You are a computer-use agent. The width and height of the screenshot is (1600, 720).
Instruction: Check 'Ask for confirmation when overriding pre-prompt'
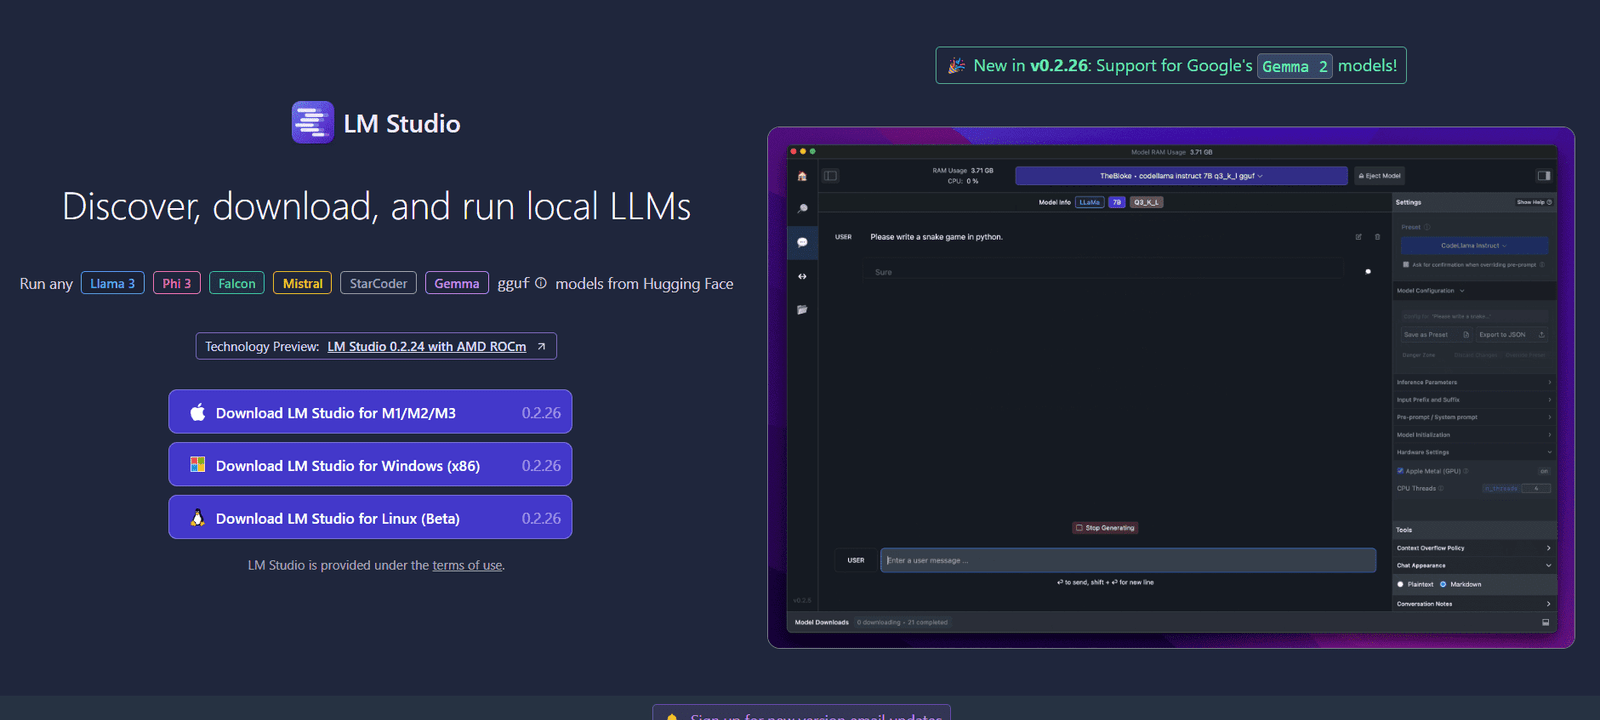[1406, 265]
